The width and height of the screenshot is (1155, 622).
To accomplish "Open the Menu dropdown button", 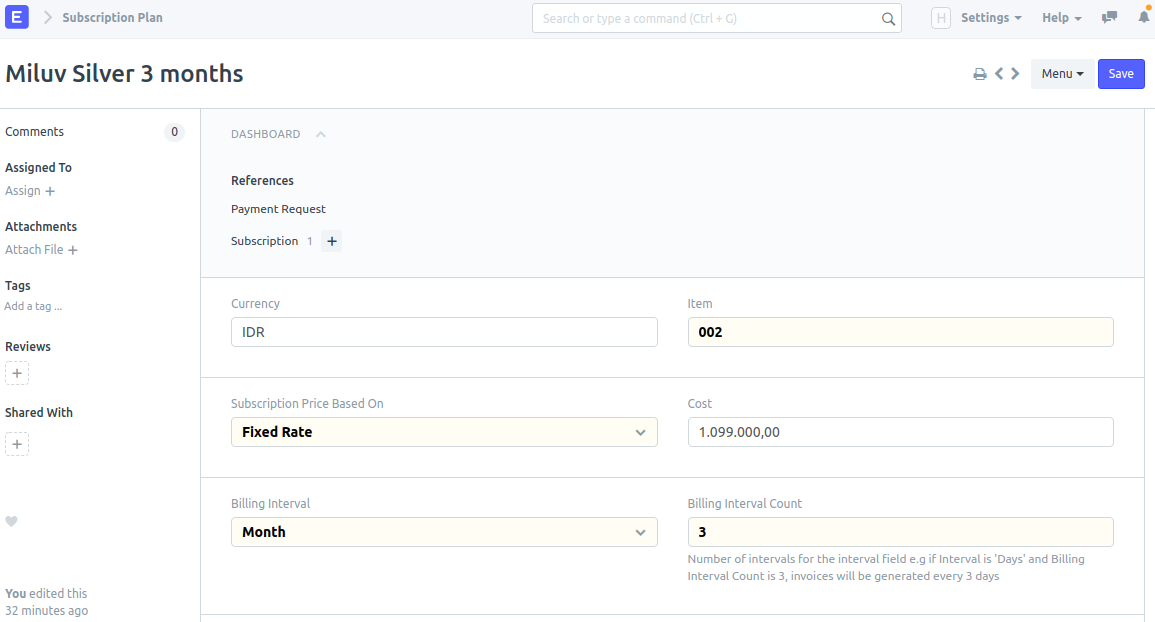I will coord(1062,74).
